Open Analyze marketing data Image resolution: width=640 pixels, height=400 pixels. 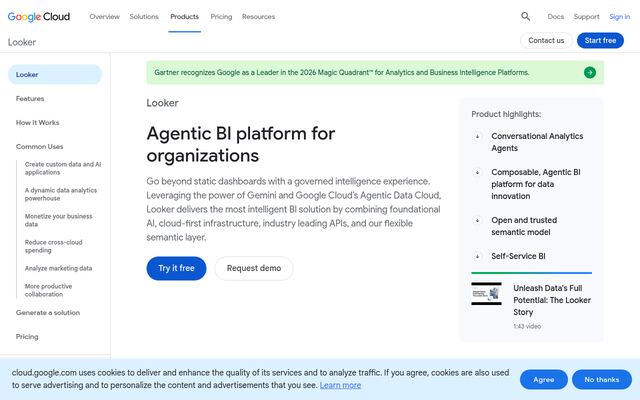[x=58, y=268]
